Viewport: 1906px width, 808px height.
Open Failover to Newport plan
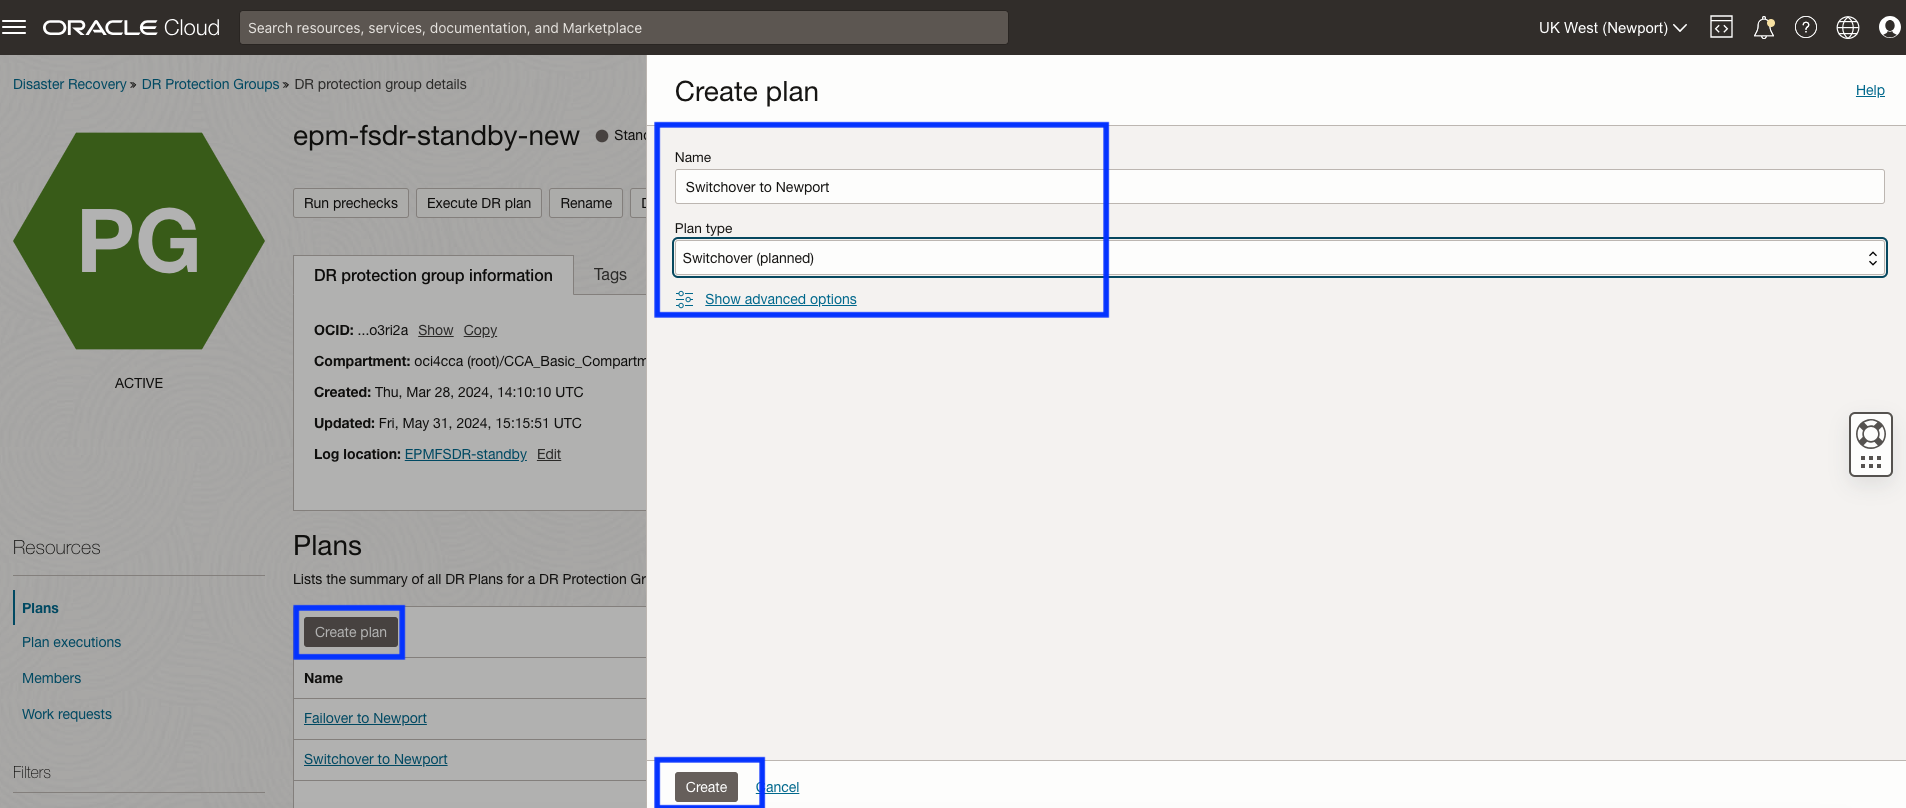click(366, 718)
